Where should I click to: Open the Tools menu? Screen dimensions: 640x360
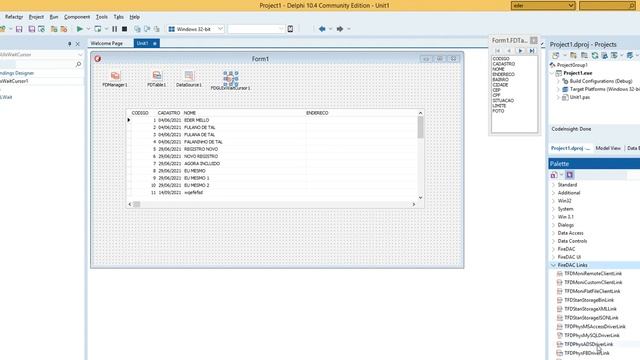(102, 17)
